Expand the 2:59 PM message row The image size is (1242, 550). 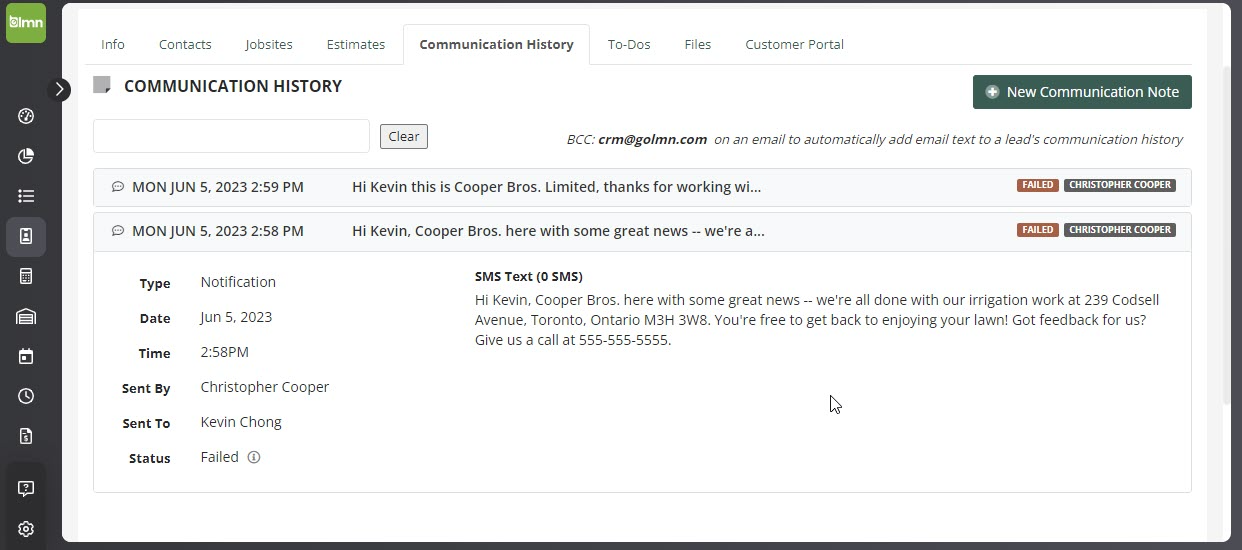pyautogui.click(x=642, y=187)
